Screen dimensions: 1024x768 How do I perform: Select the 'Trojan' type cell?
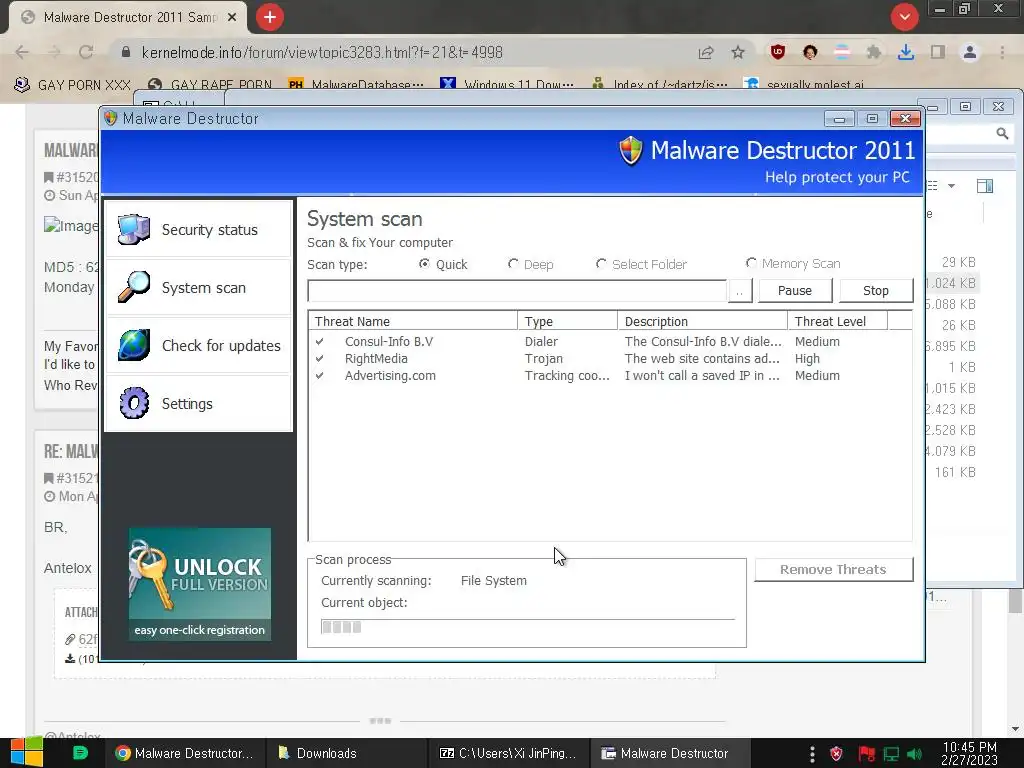543,358
